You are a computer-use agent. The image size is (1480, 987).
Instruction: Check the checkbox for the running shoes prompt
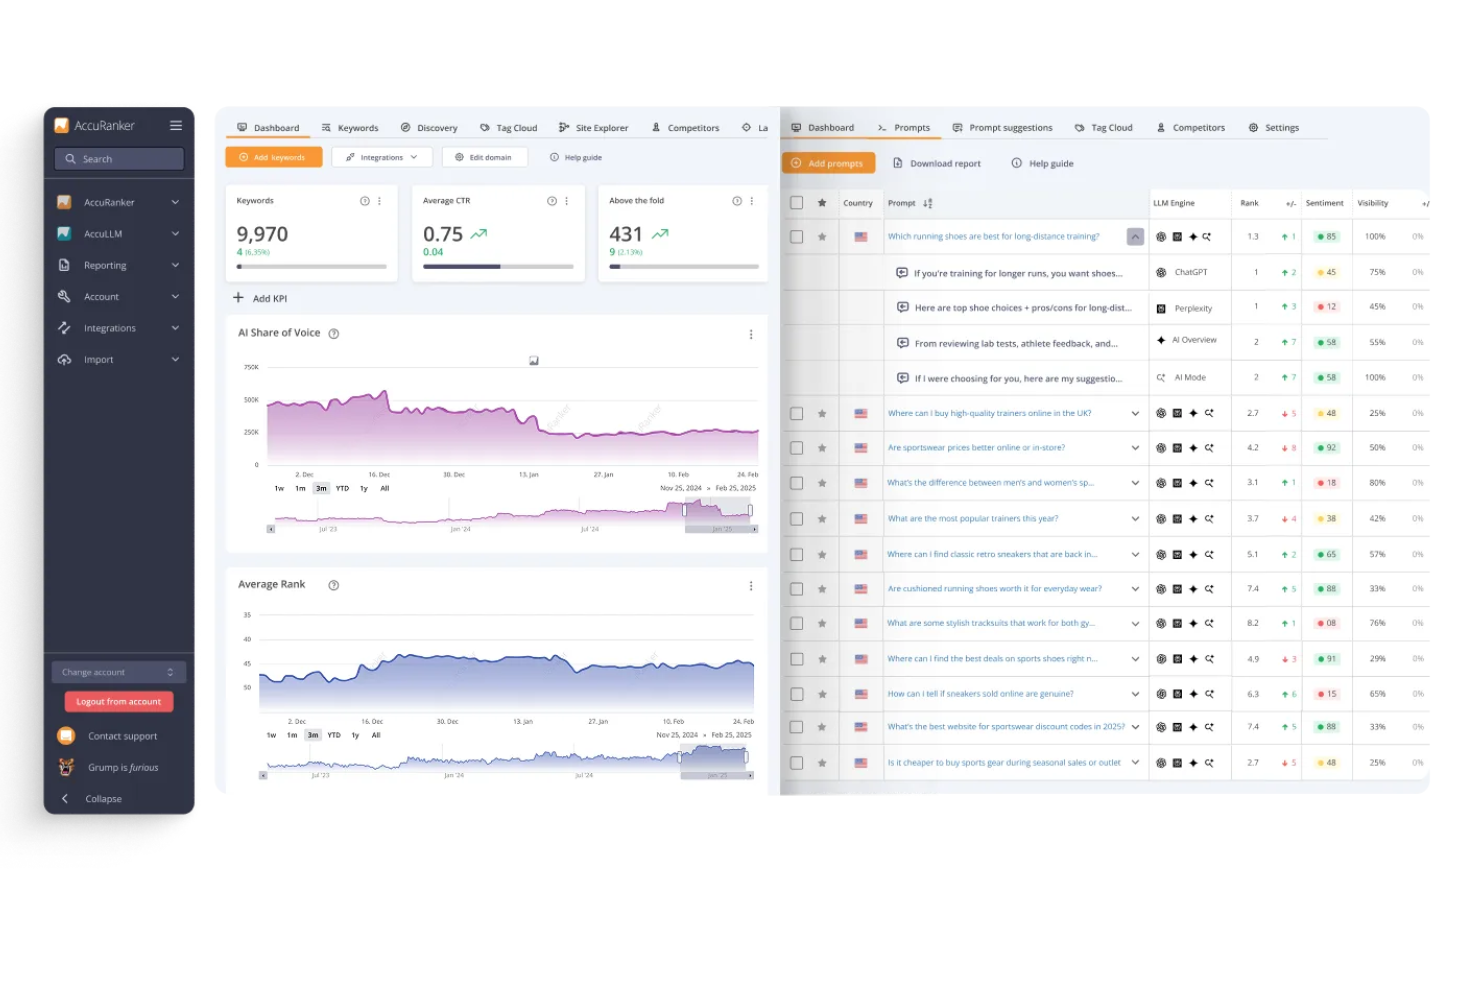796,236
